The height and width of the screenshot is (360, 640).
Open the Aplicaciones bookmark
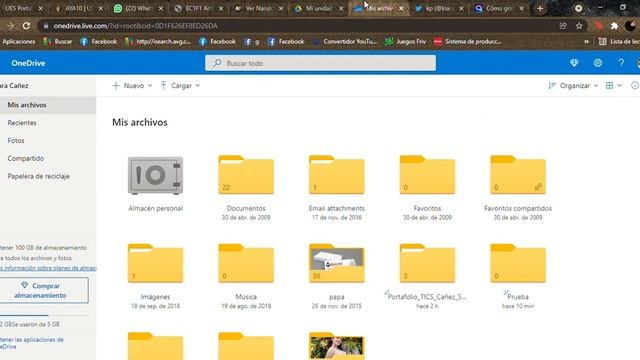(x=19, y=42)
